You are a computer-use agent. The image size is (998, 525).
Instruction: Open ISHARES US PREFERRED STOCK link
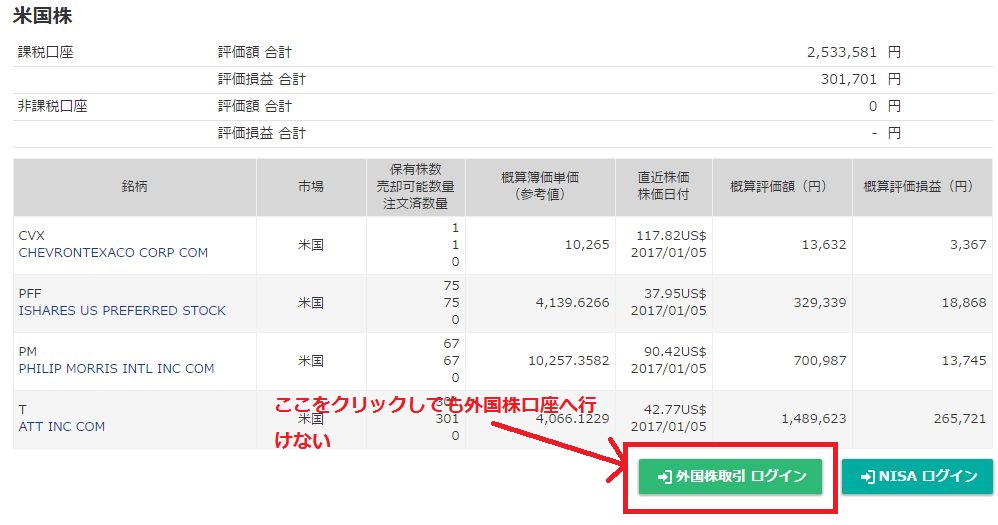[x=122, y=311]
